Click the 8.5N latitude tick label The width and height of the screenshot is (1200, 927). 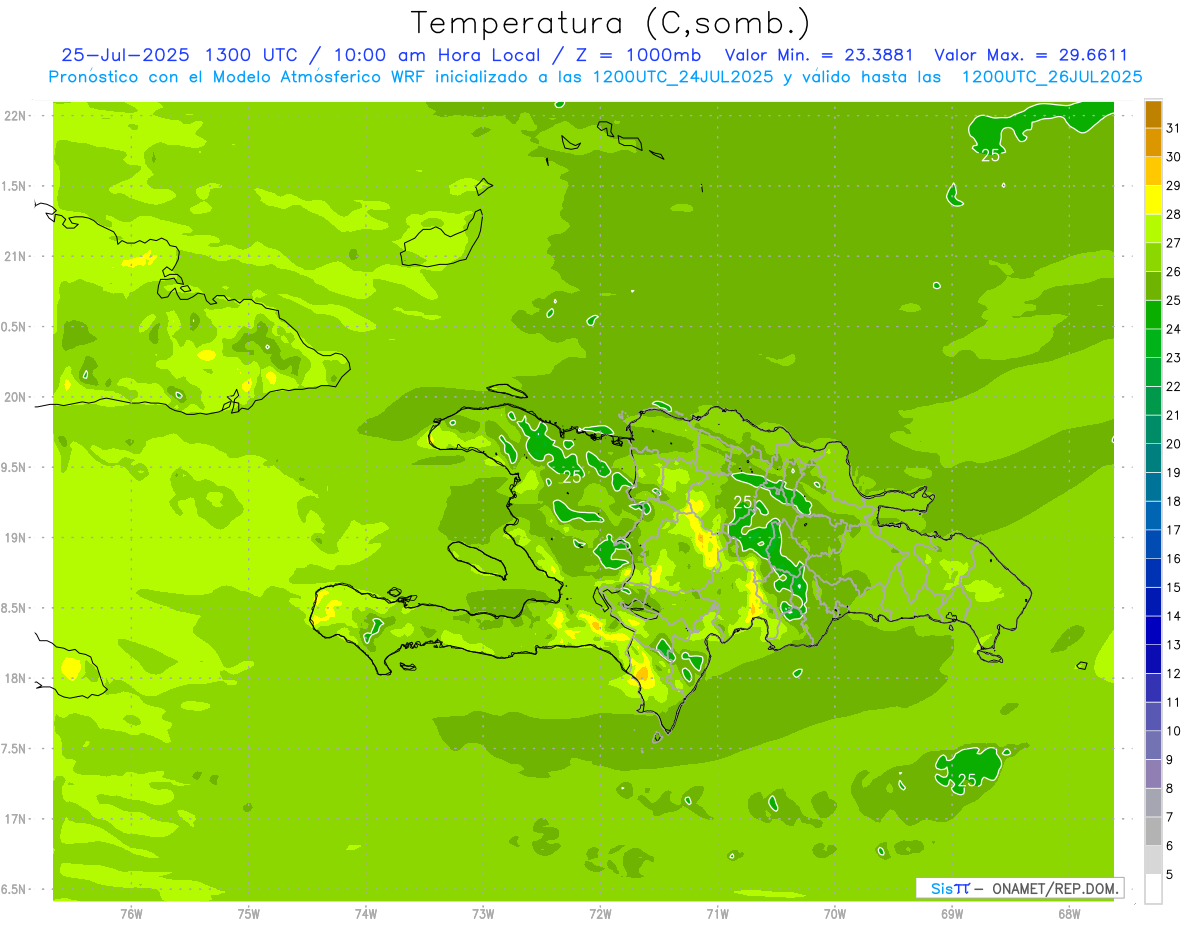15,608
